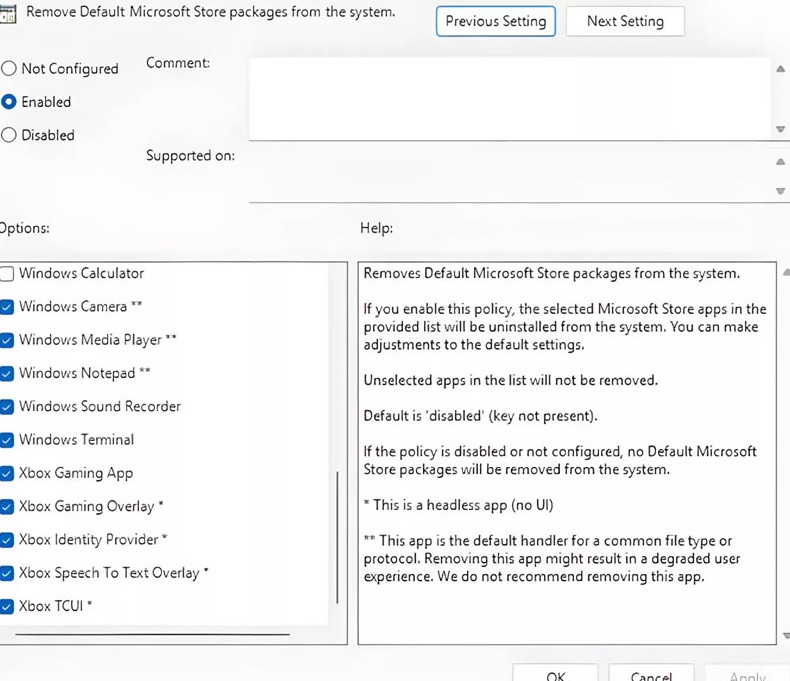Screen dimensions: 790x681
Task: Click the Previous Setting button
Action: coord(496,21)
